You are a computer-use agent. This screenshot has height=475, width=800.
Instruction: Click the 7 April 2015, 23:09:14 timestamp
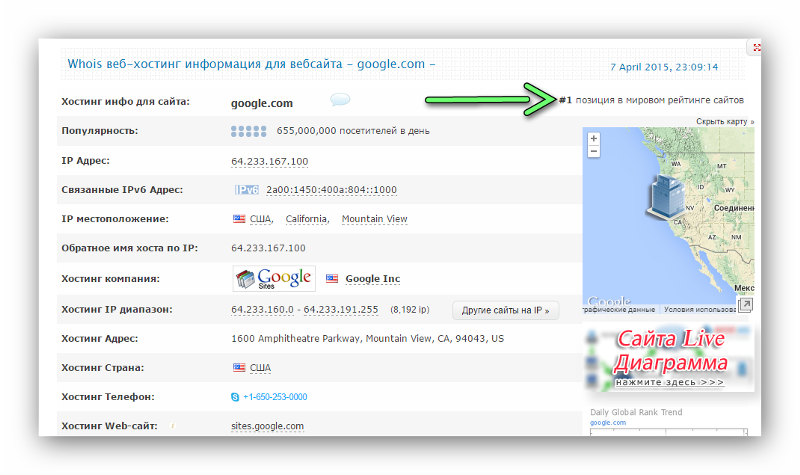[664, 67]
